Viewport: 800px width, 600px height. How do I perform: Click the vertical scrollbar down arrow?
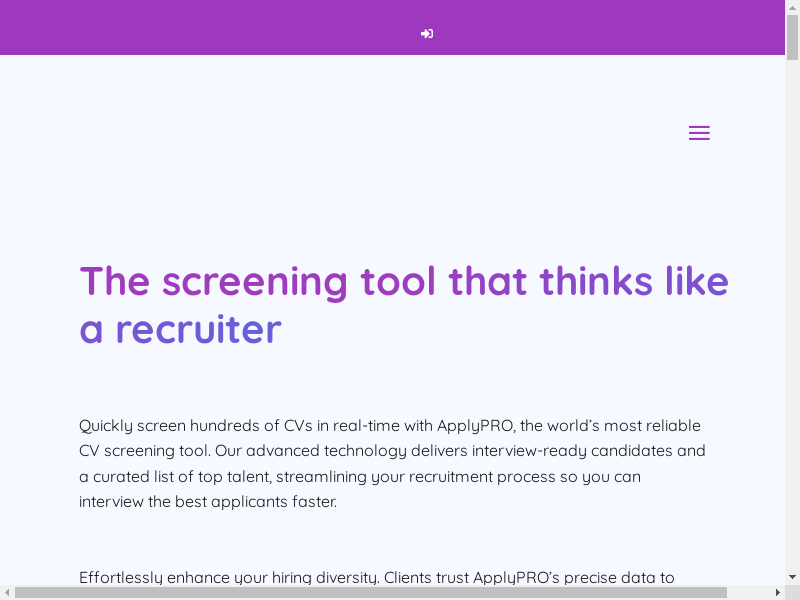click(792, 577)
